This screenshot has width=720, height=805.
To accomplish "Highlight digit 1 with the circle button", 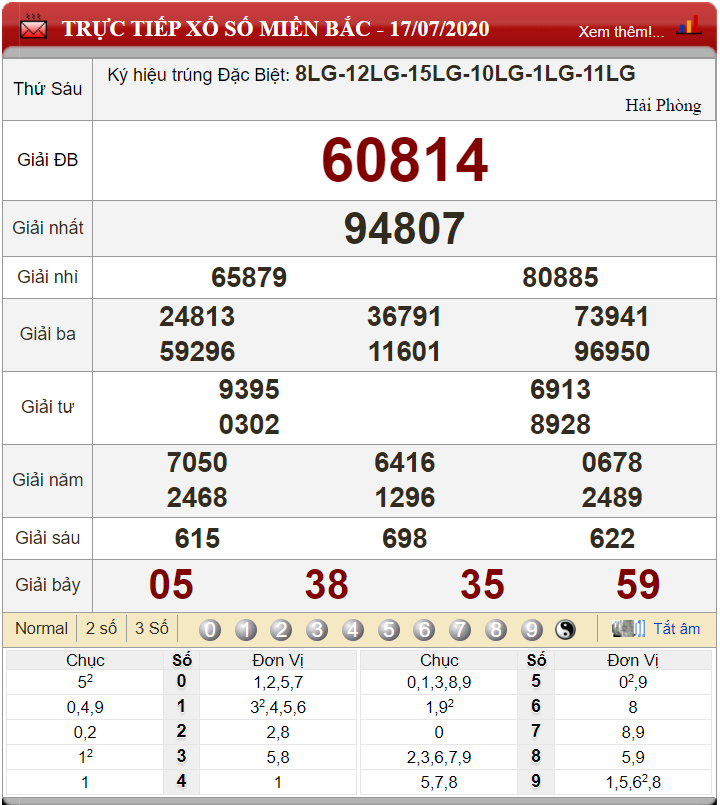I will click(x=246, y=629).
